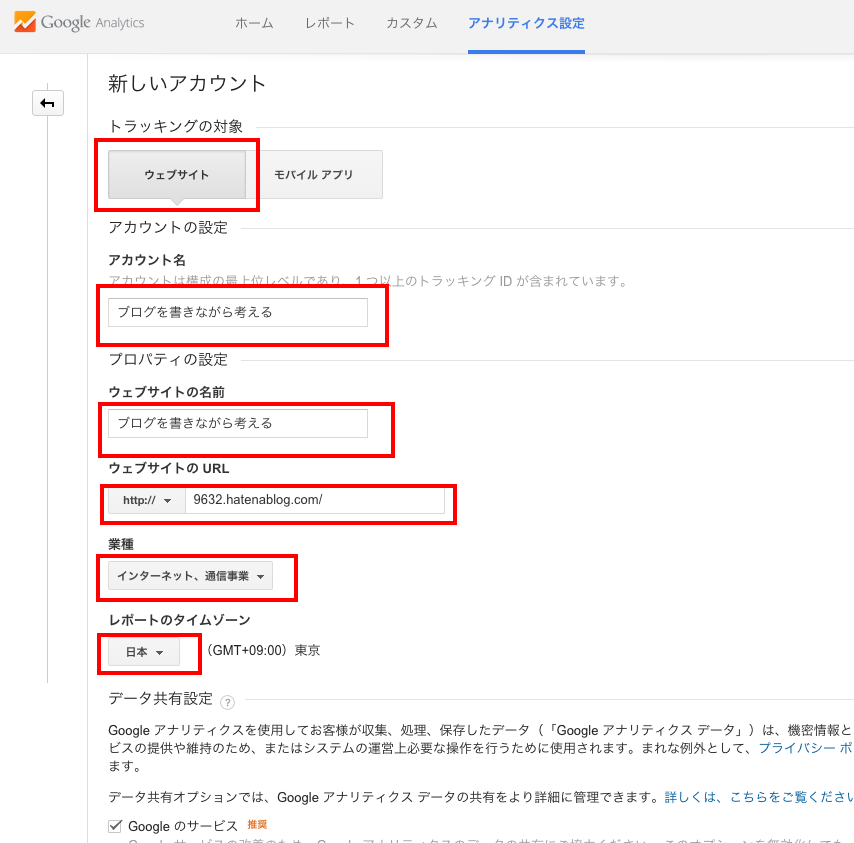Switch to the ホーム tab
This screenshot has height=843, width=854.
253,23
